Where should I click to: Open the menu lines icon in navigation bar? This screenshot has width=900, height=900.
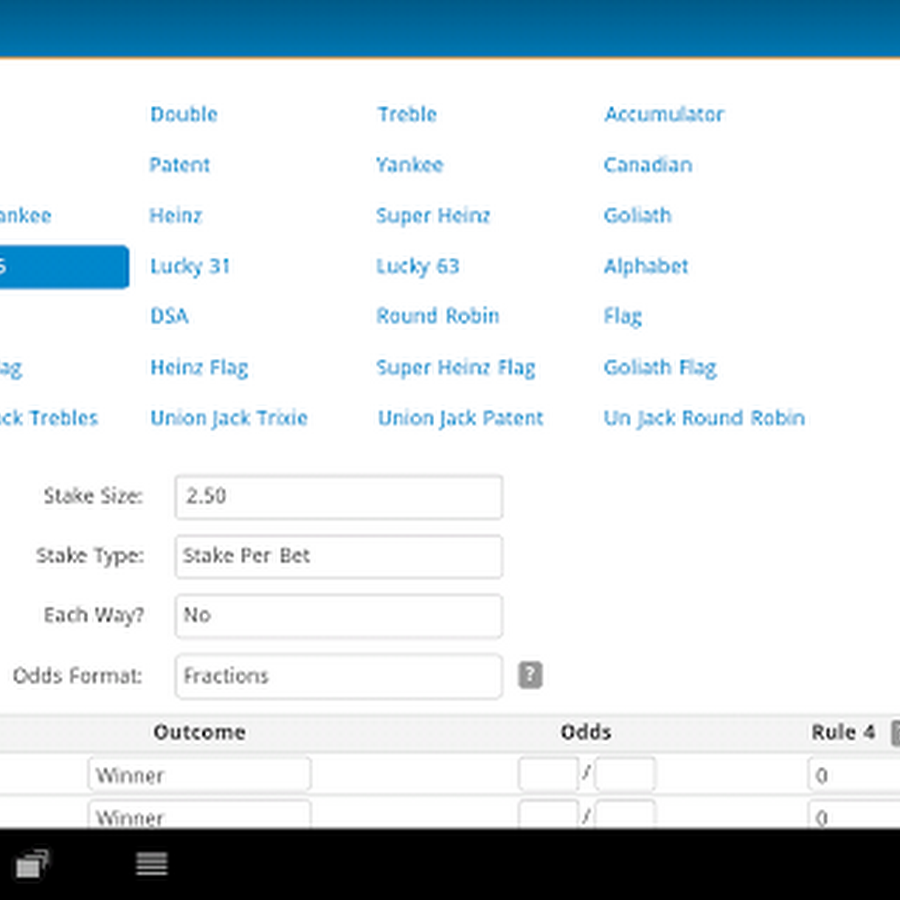pyautogui.click(x=152, y=863)
